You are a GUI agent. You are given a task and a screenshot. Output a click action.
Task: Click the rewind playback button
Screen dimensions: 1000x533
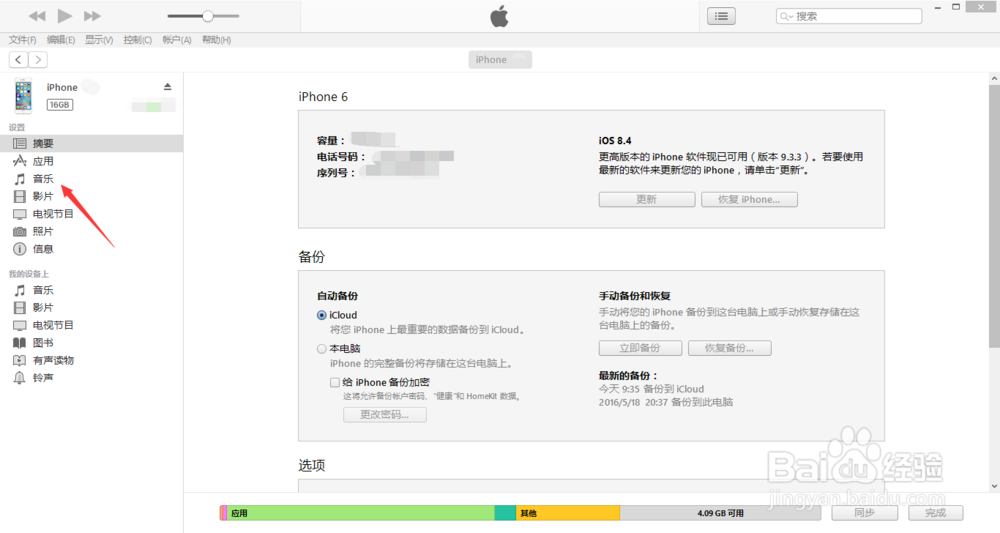pyautogui.click(x=37, y=16)
